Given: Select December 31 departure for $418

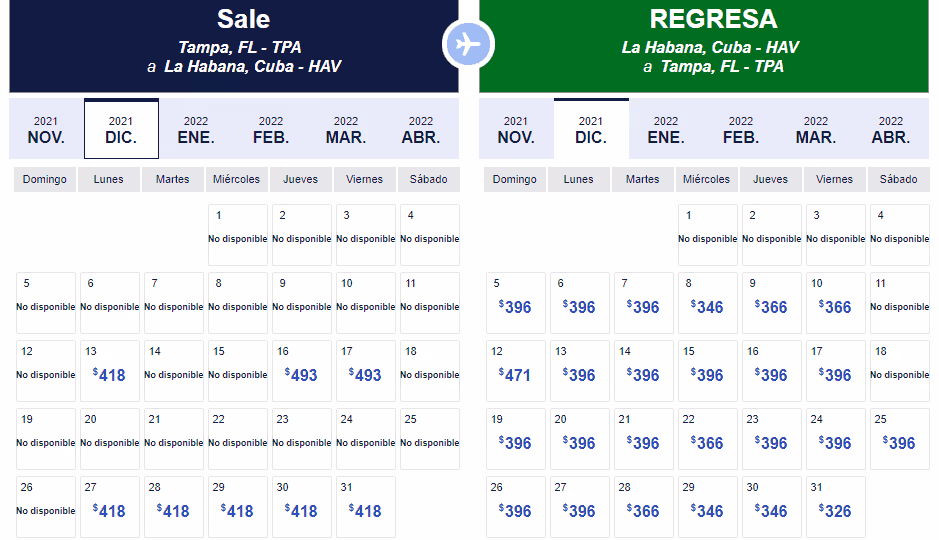Looking at the screenshot, I should pos(365,507).
